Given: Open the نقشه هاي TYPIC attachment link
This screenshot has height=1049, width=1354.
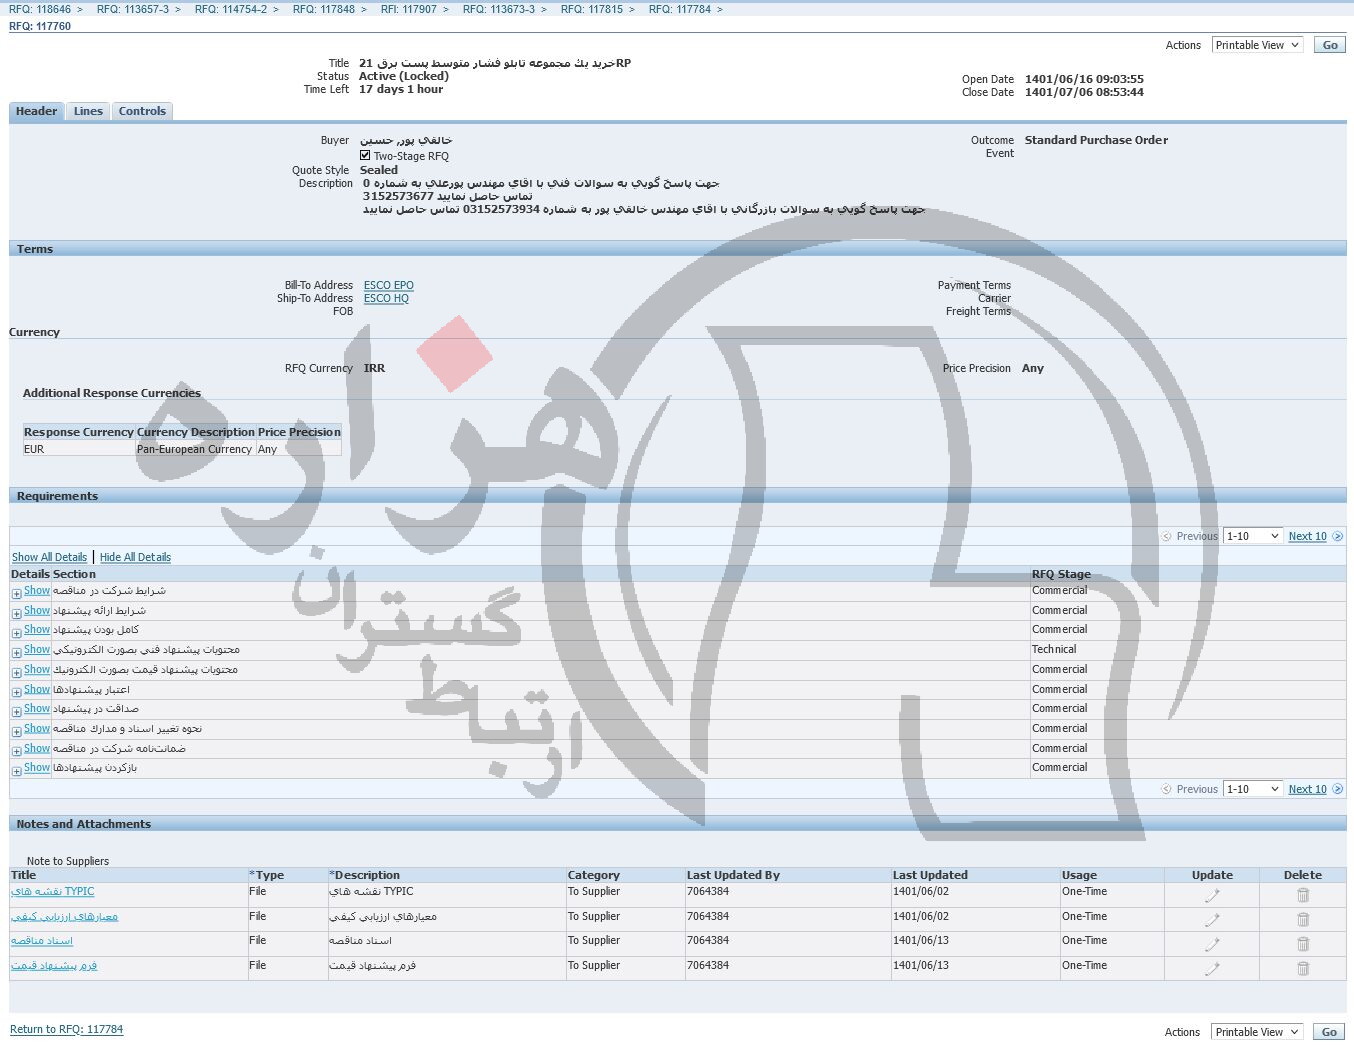Looking at the screenshot, I should pyautogui.click(x=53, y=892).
